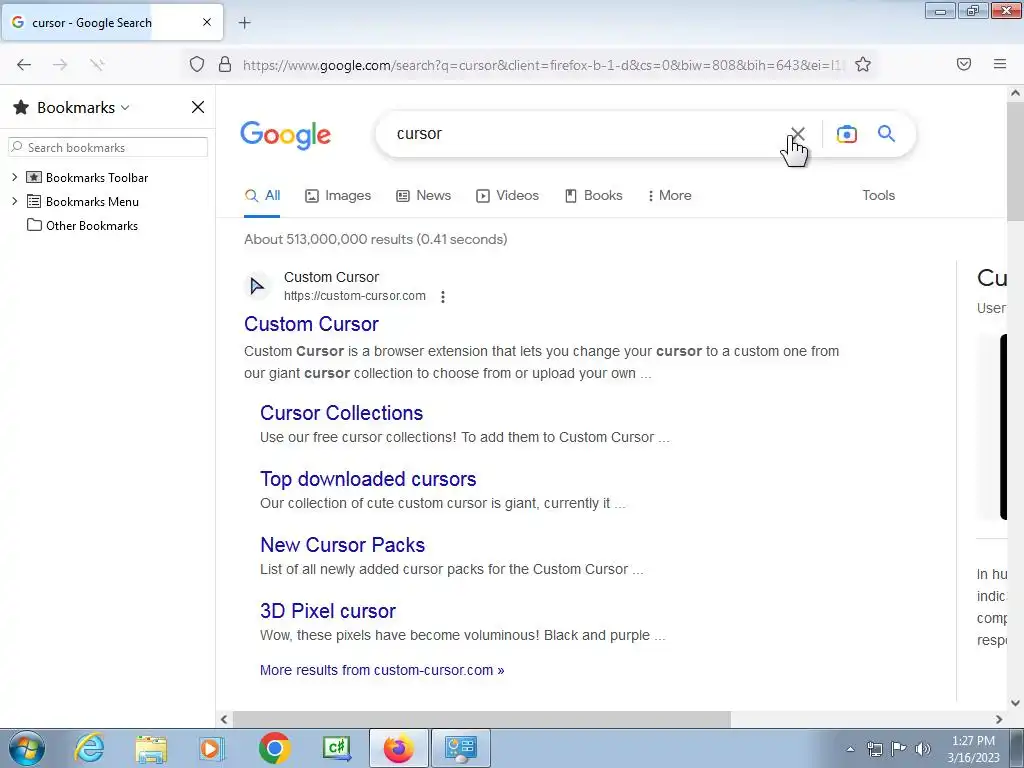Click the horizontal scrollbar thumb
The width and height of the screenshot is (1024, 768).
pyautogui.click(x=482, y=719)
